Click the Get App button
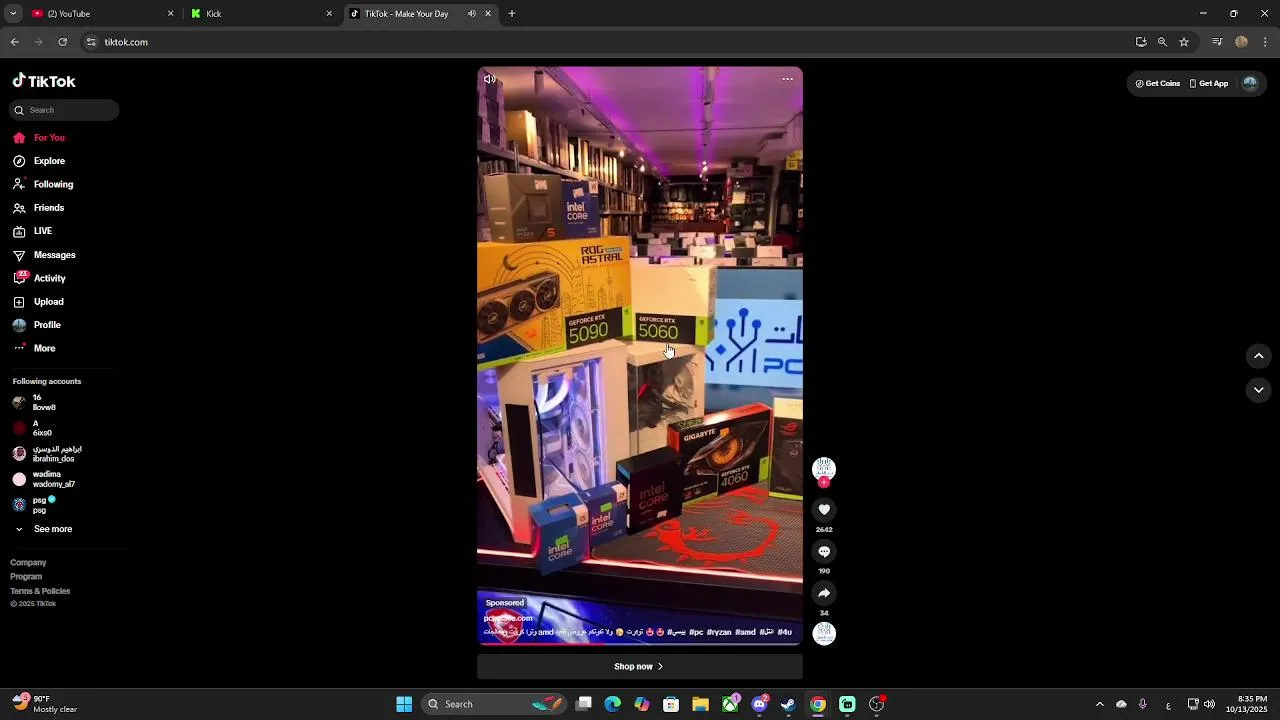This screenshot has height=720, width=1280. point(1208,84)
